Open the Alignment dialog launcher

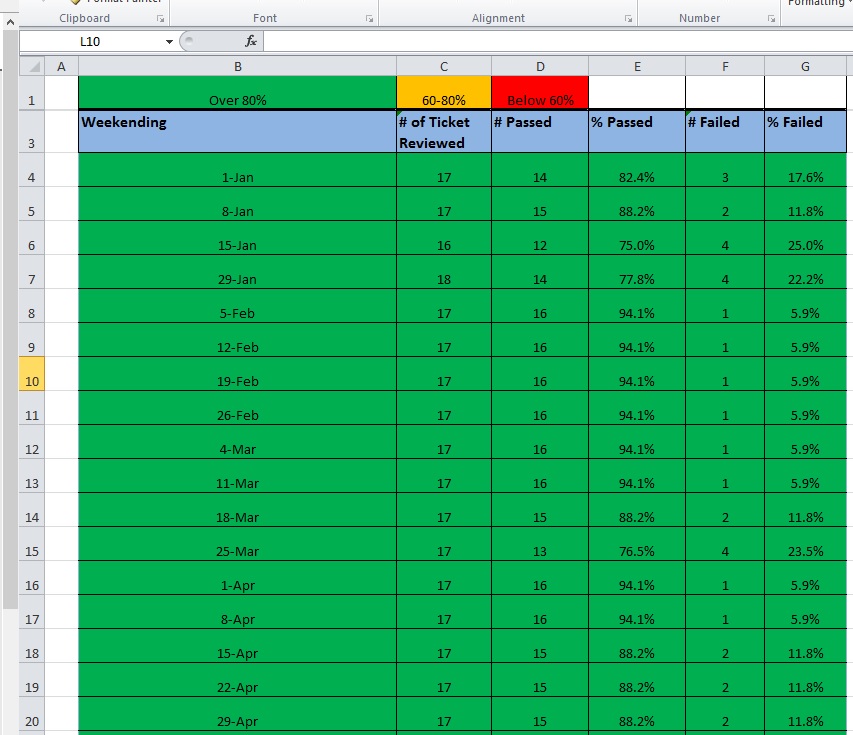(628, 18)
